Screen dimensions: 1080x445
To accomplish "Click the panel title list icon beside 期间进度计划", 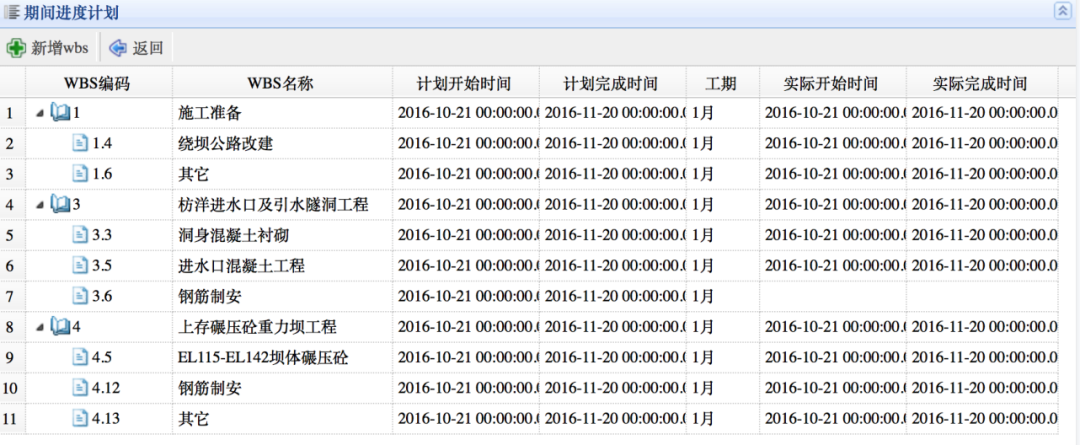I will click(12, 11).
